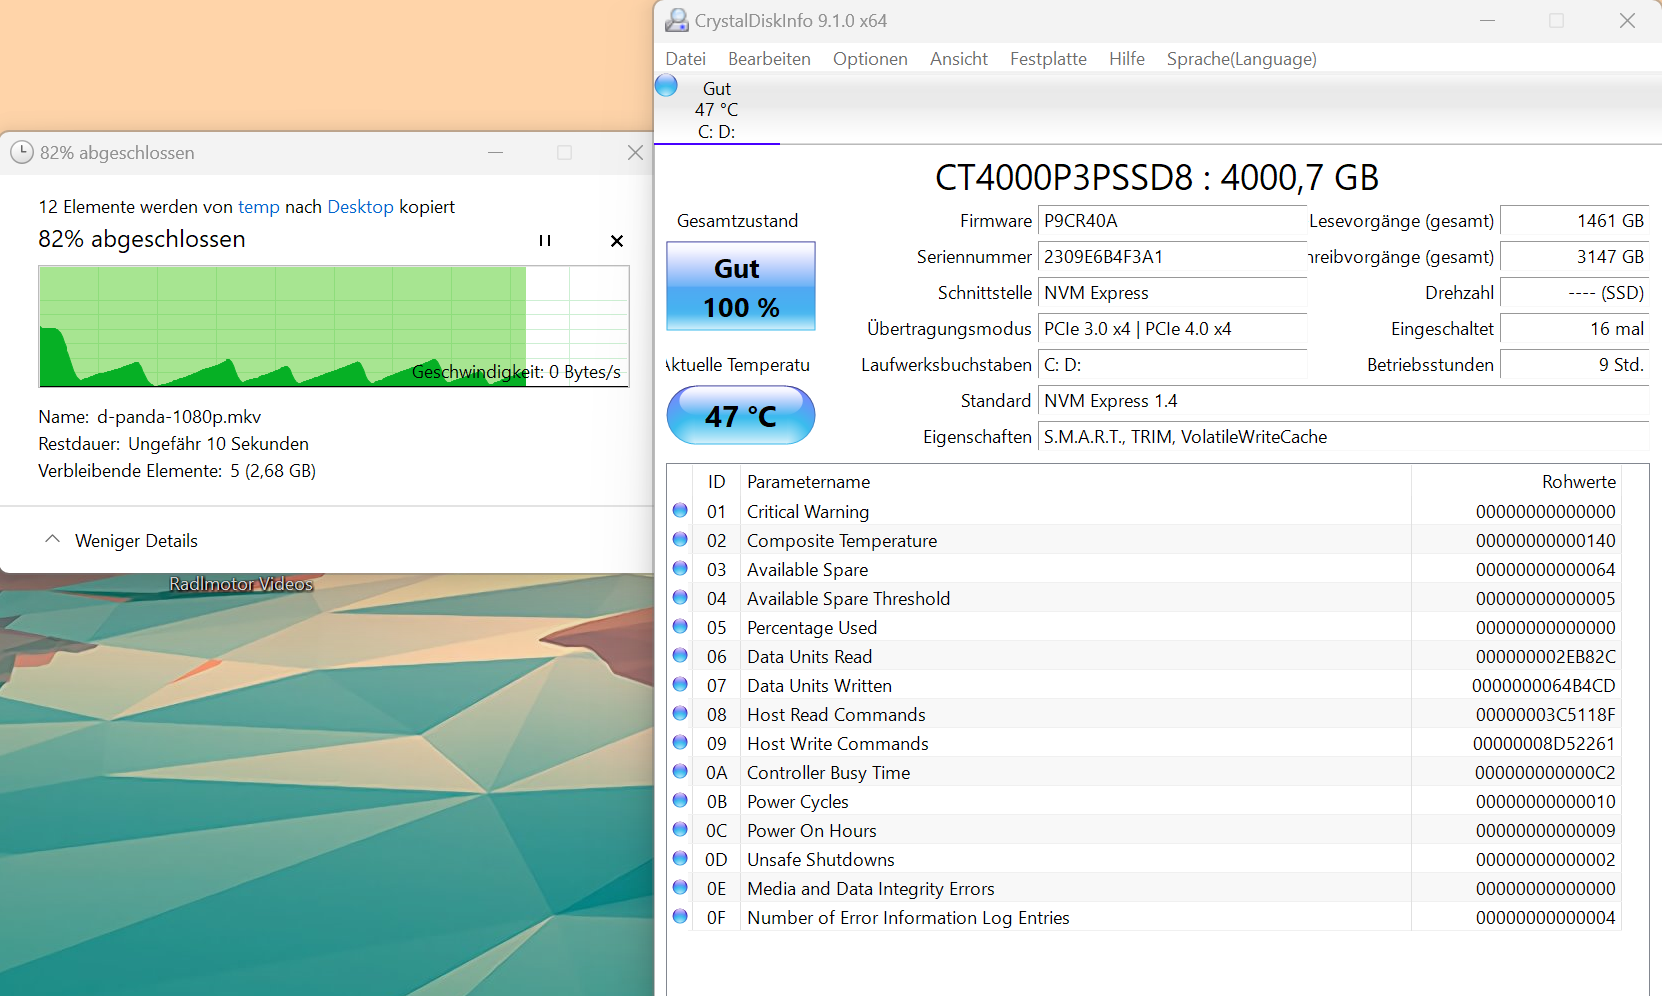
Task: Select the Power Cycles status icon
Action: 680,800
